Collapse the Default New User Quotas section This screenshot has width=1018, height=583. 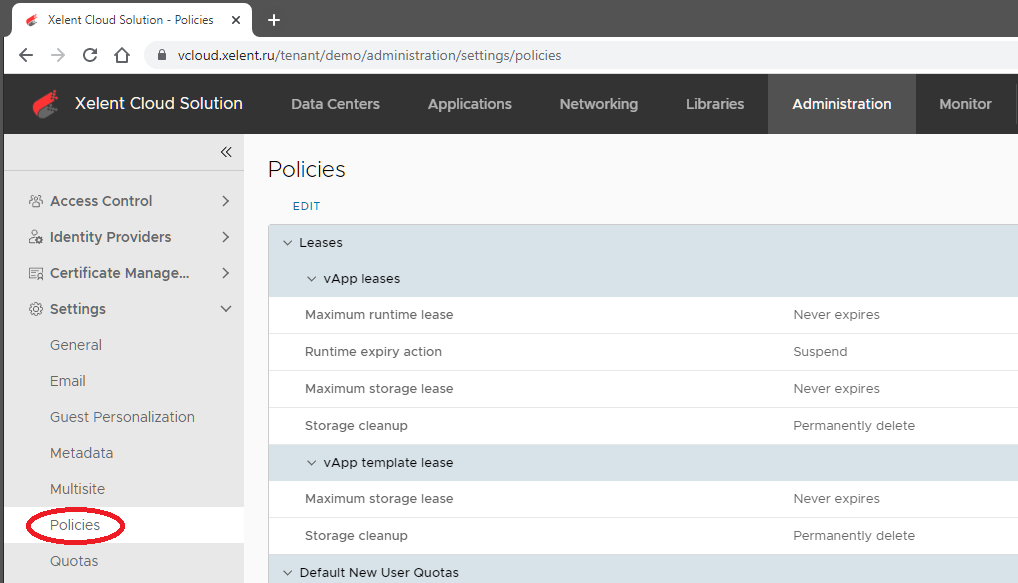(288, 573)
